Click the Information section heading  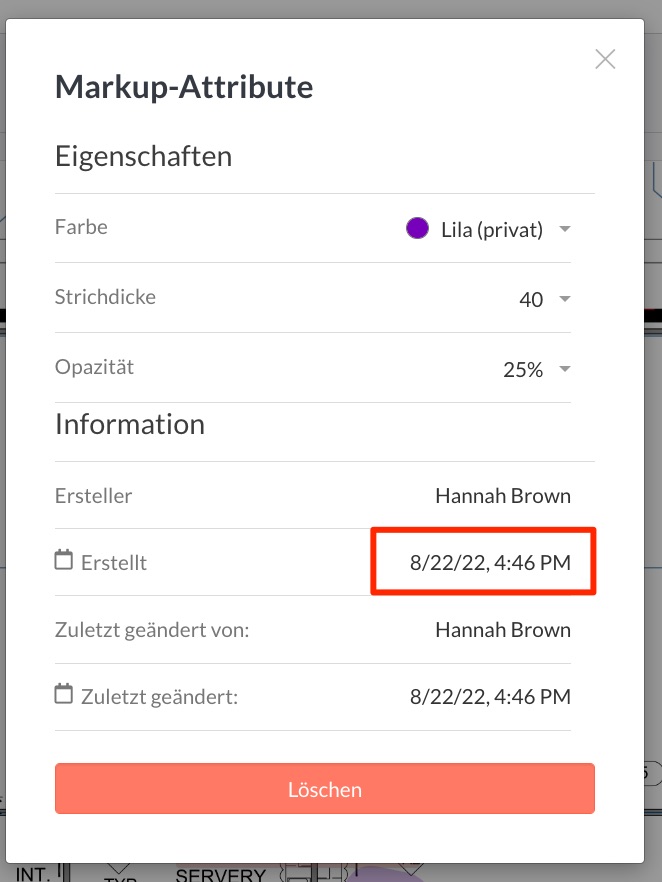[x=129, y=424]
